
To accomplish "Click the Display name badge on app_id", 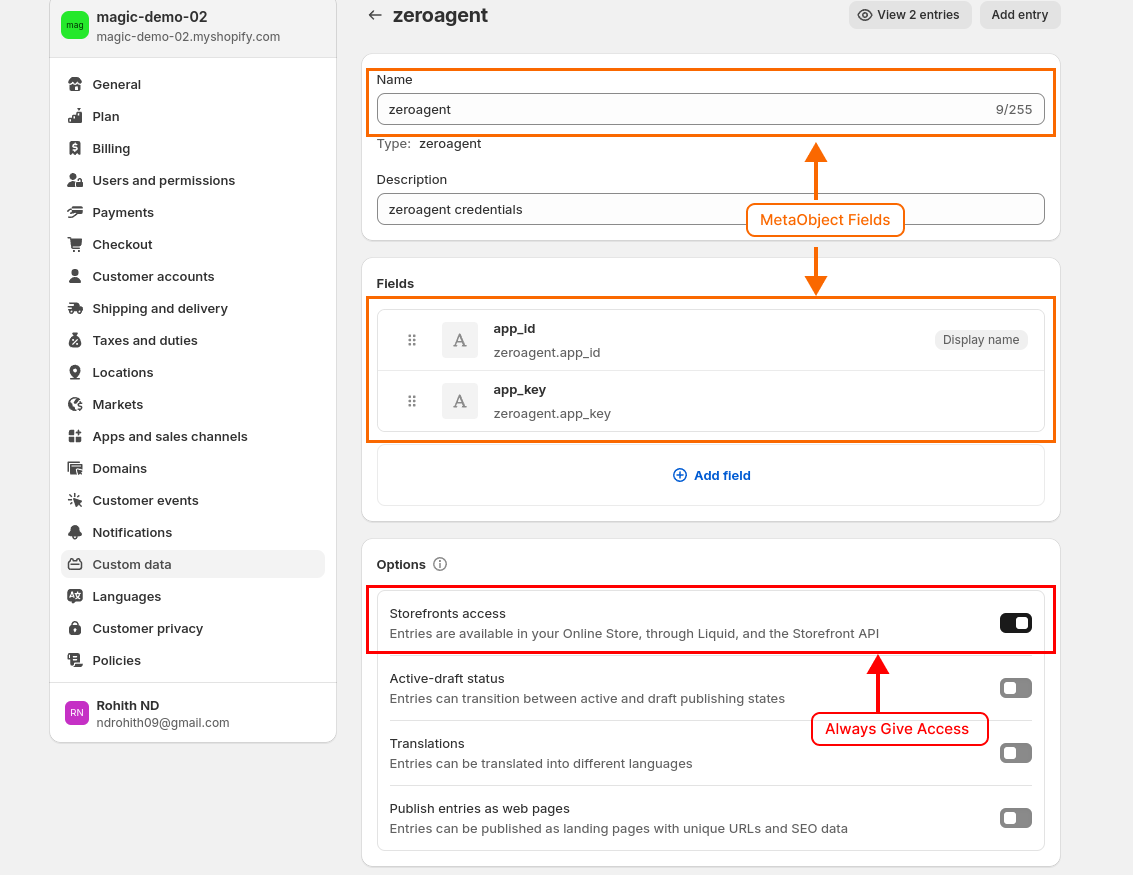I will 981,340.
